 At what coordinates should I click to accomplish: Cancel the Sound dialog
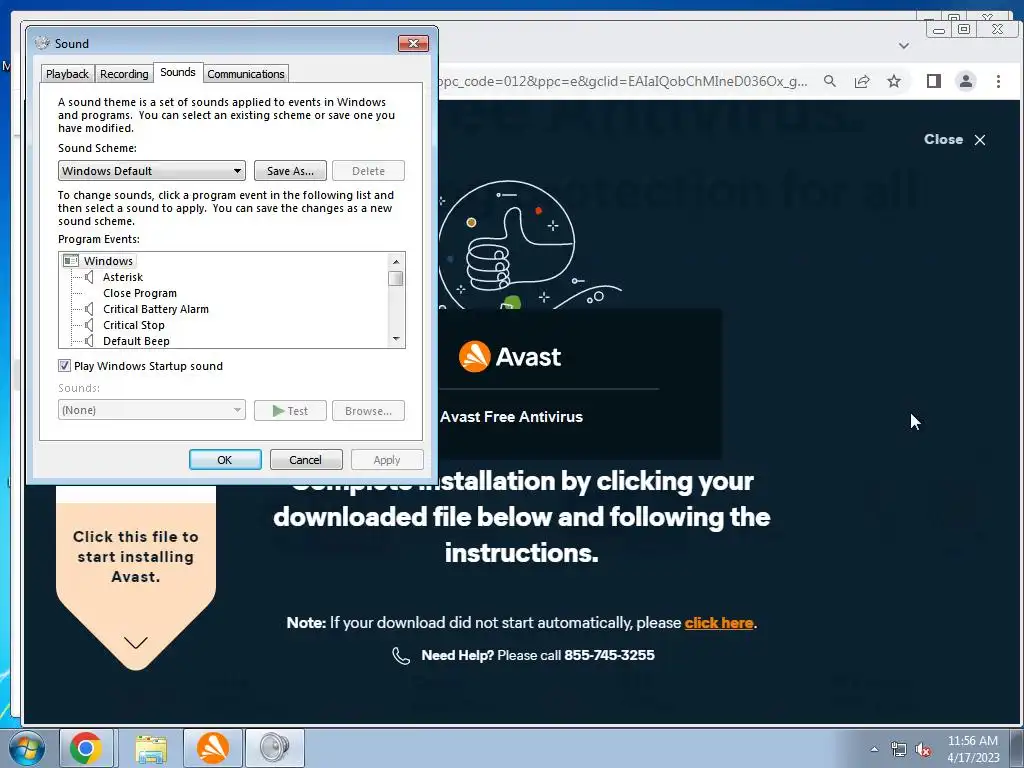(305, 460)
